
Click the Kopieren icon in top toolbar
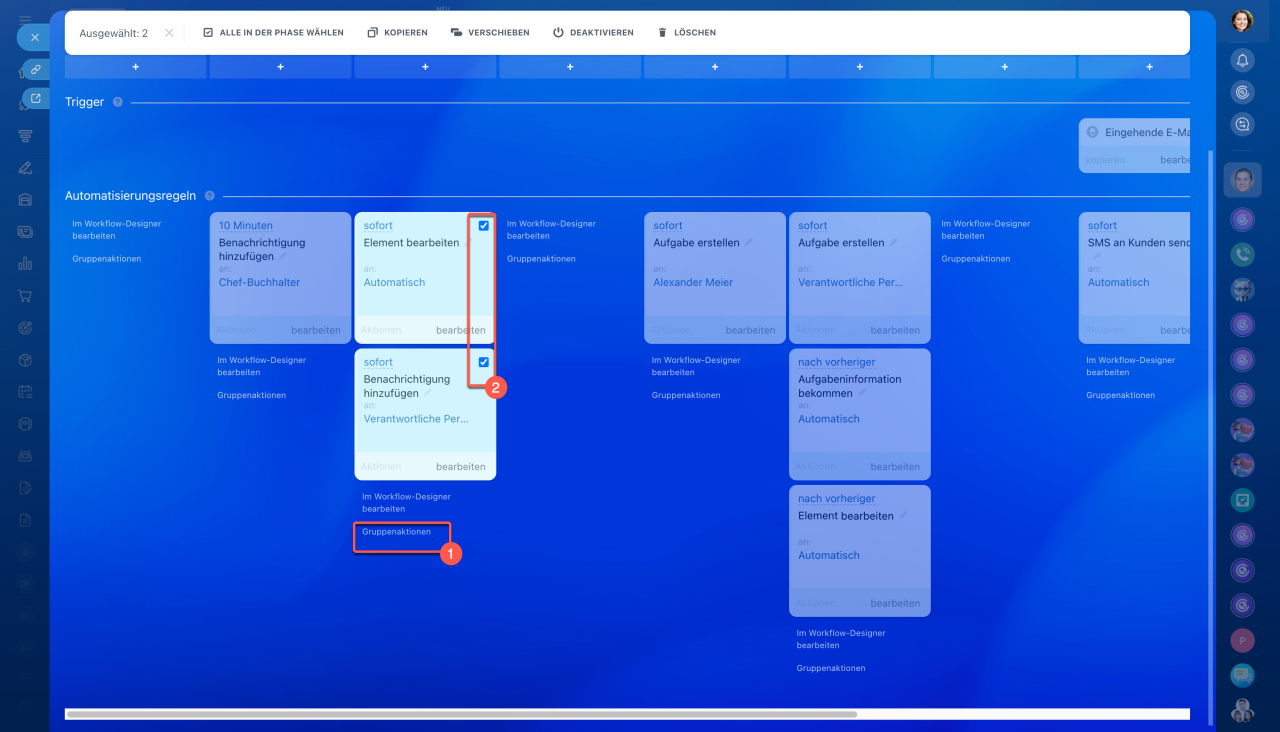[x=373, y=33]
